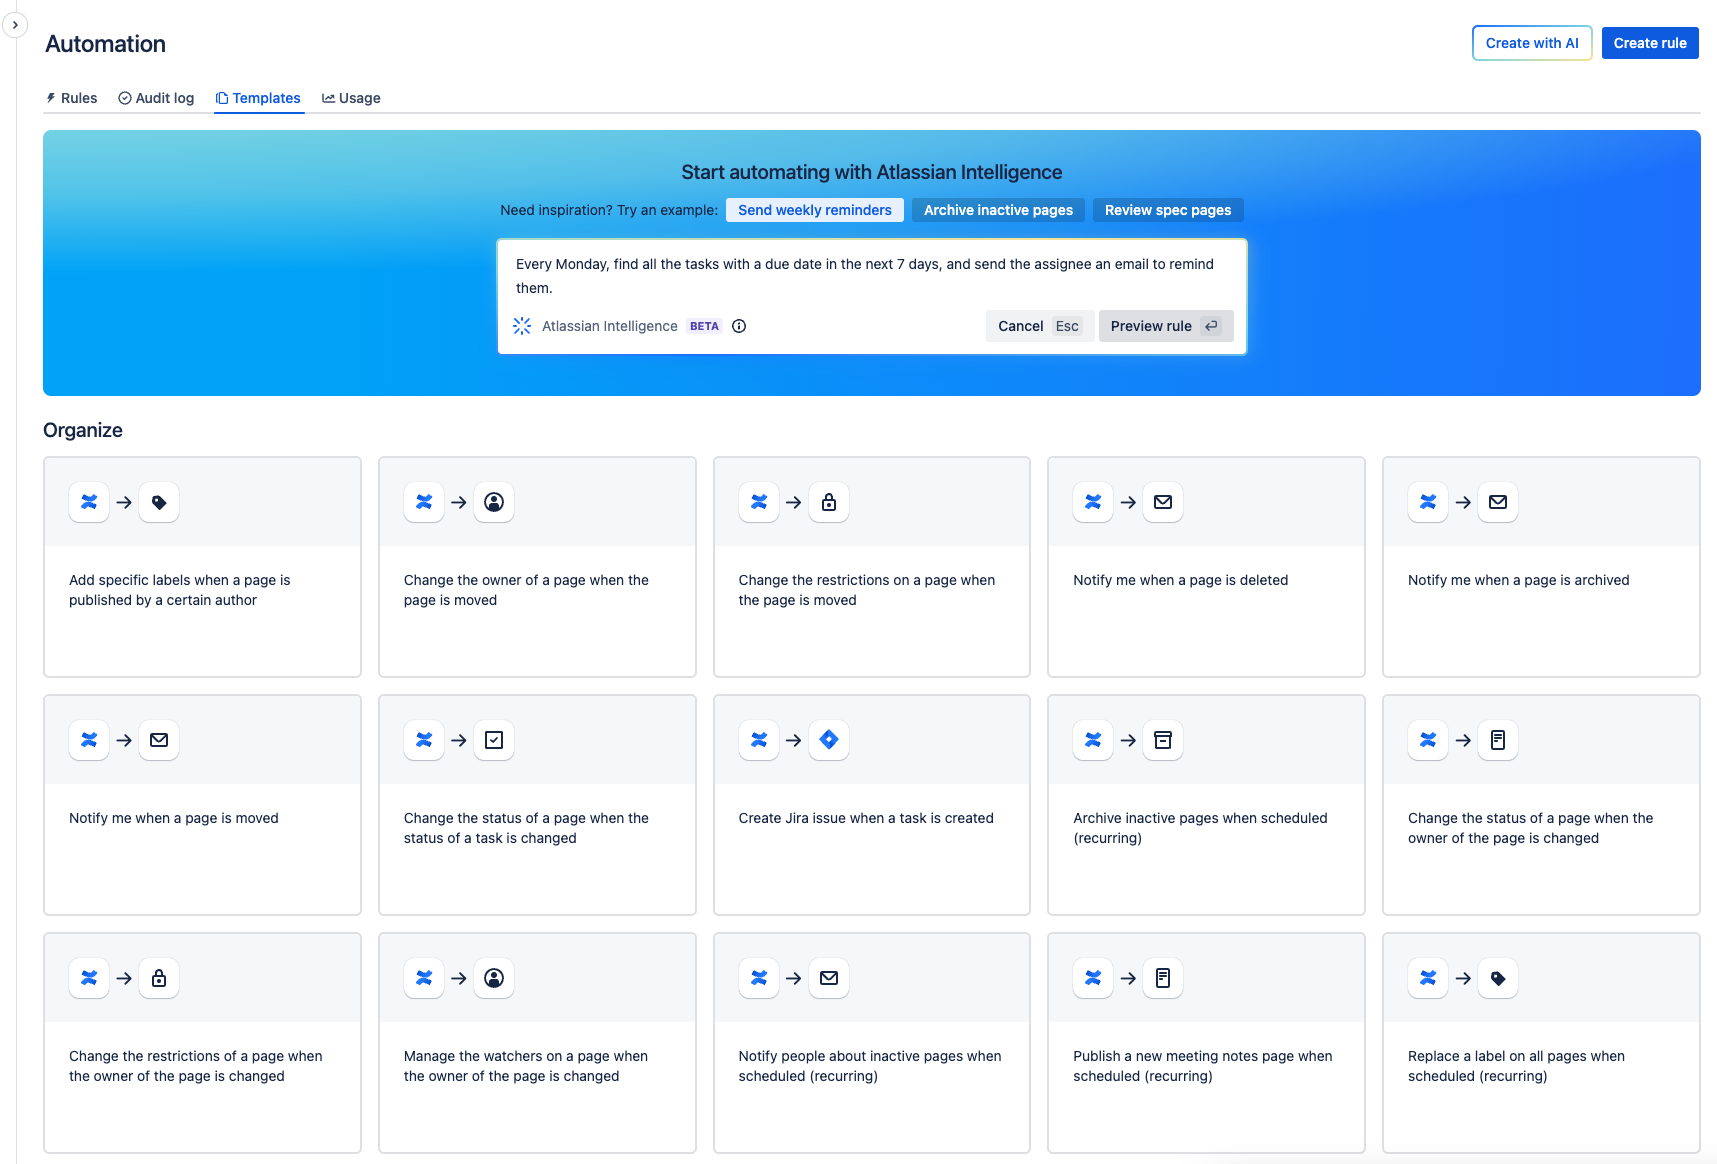The image size is (1717, 1164).
Task: Open 'Create Jira issue when a task is created' template
Action: pos(872,805)
